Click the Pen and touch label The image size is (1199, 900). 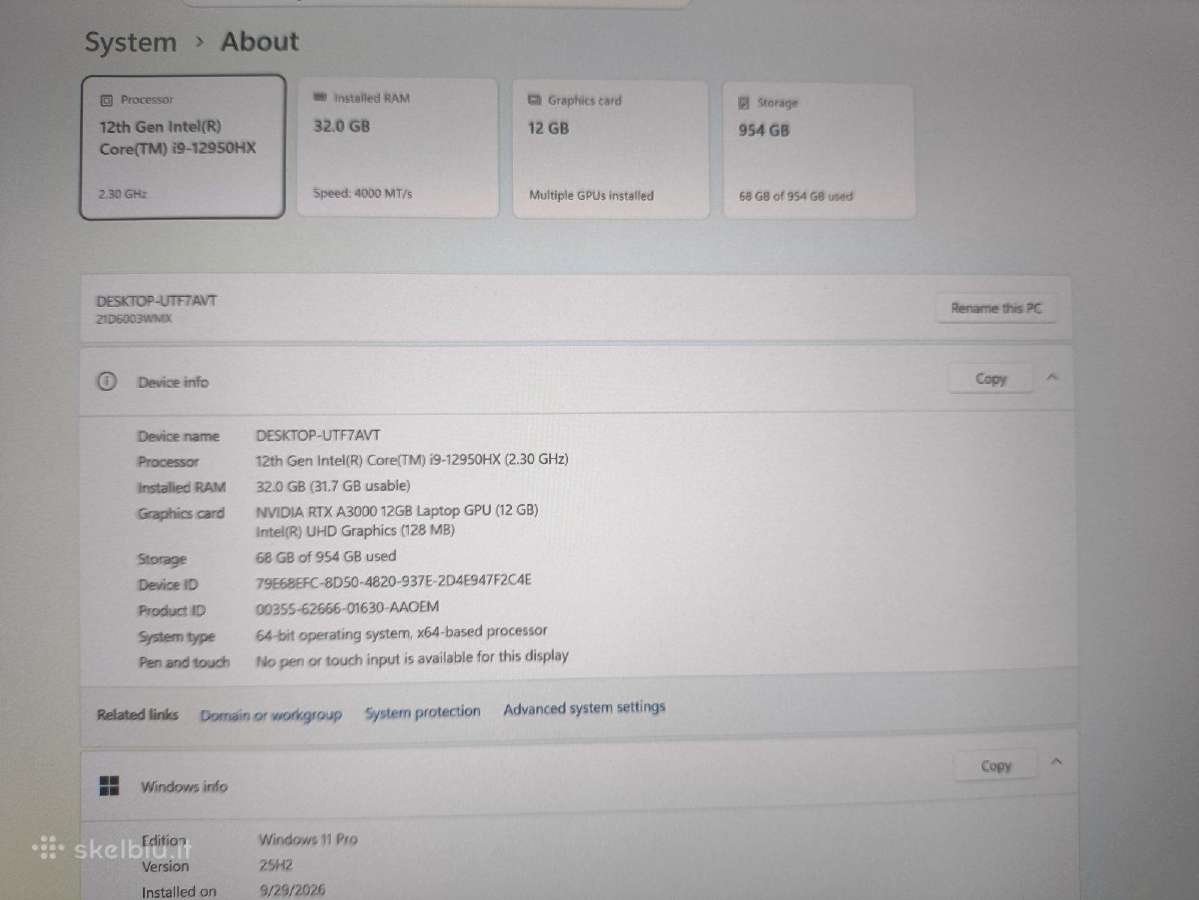pyautogui.click(x=184, y=662)
